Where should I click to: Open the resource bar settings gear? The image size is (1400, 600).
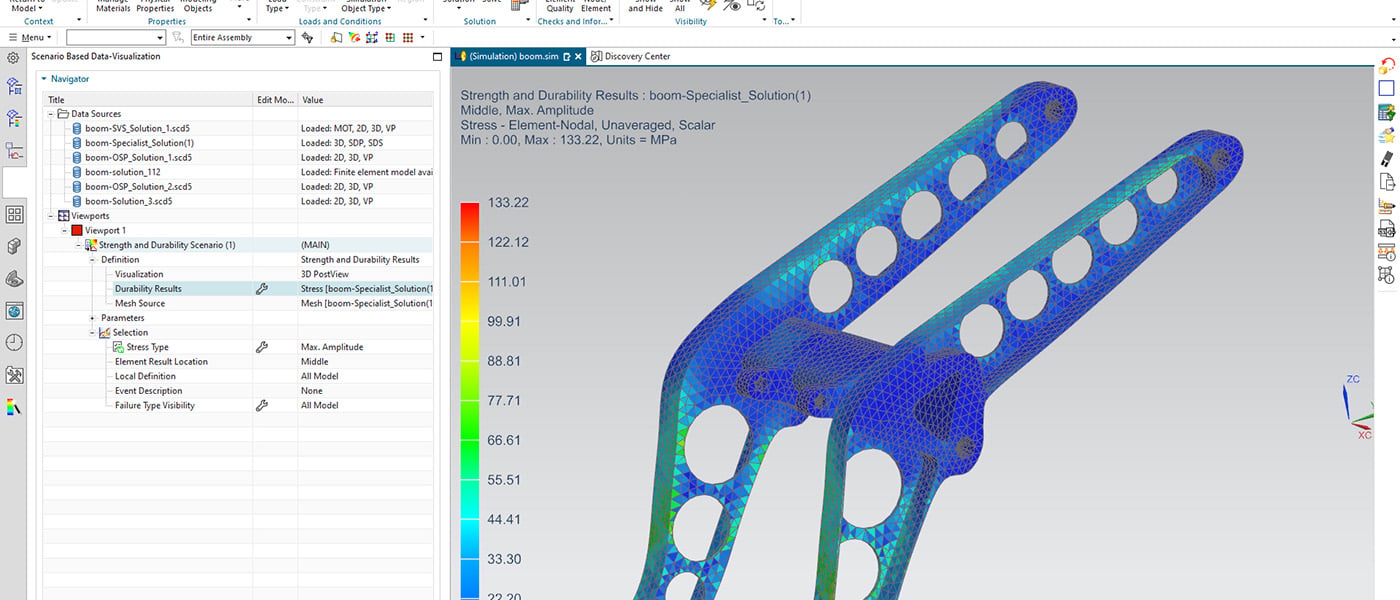coord(13,58)
